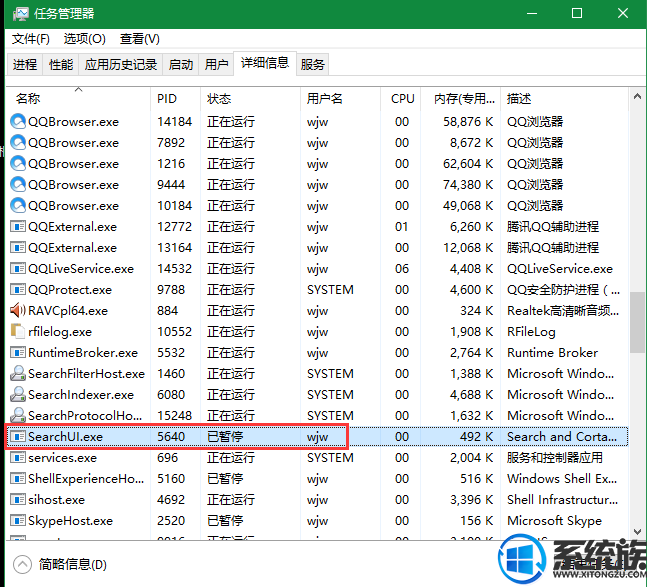
Task: Select the RAVCpl64.exe process name
Action: [68, 311]
